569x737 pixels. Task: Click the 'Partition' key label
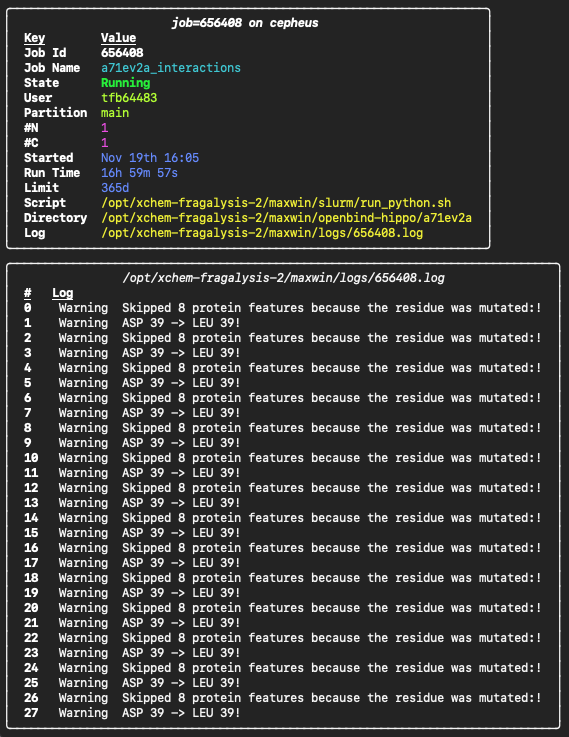tap(55, 113)
